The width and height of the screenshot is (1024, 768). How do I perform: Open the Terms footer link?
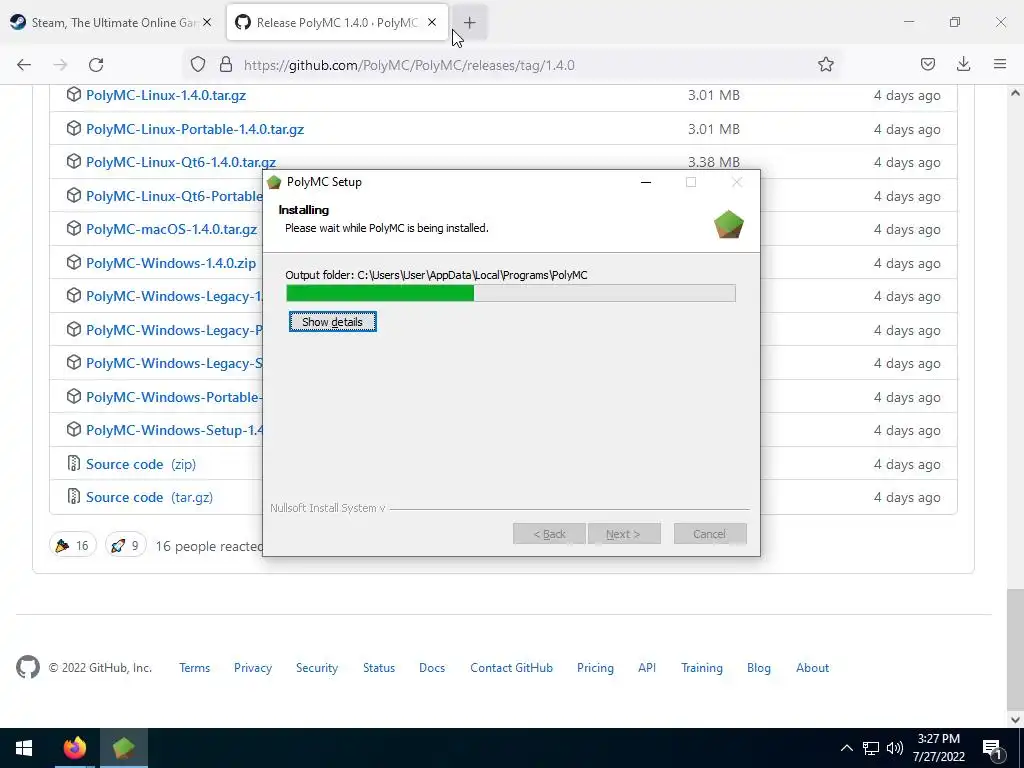pos(195,668)
